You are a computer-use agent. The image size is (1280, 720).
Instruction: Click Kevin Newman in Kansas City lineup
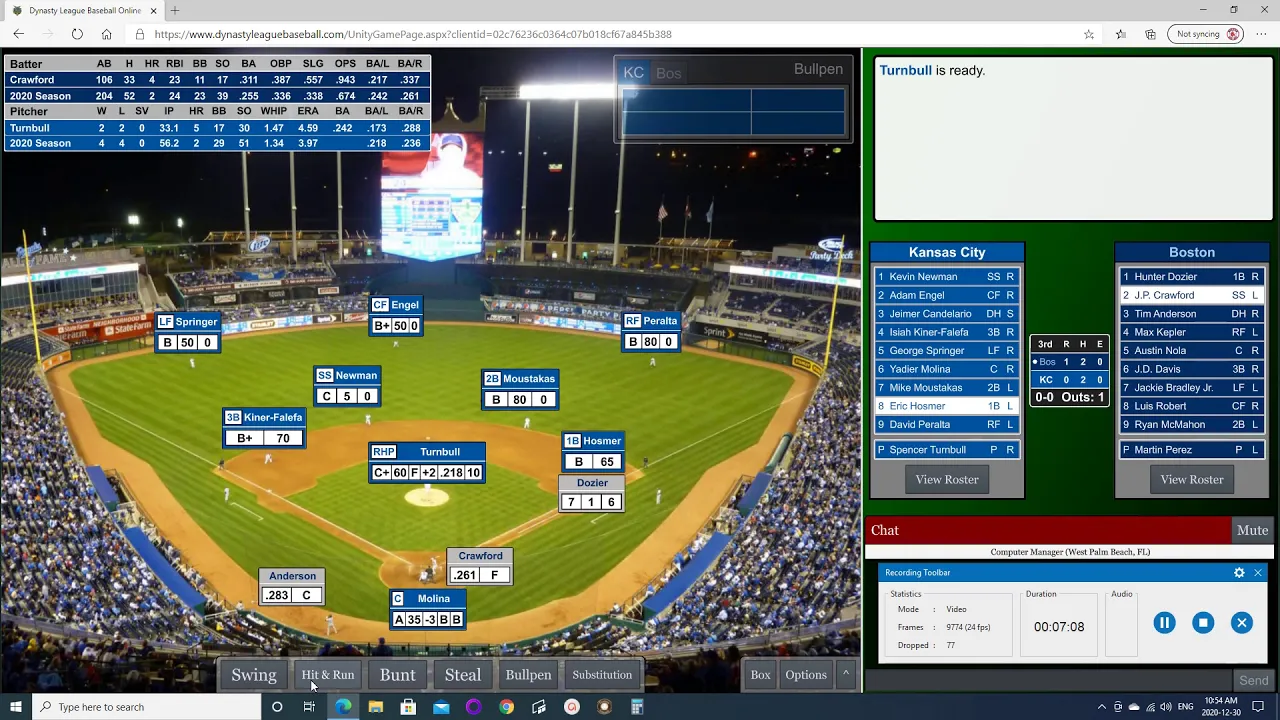tap(947, 277)
